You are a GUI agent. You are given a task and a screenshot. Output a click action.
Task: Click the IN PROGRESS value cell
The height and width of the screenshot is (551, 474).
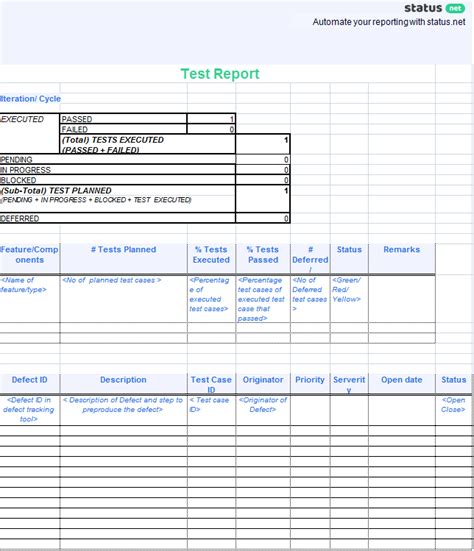pyautogui.click(x=263, y=169)
